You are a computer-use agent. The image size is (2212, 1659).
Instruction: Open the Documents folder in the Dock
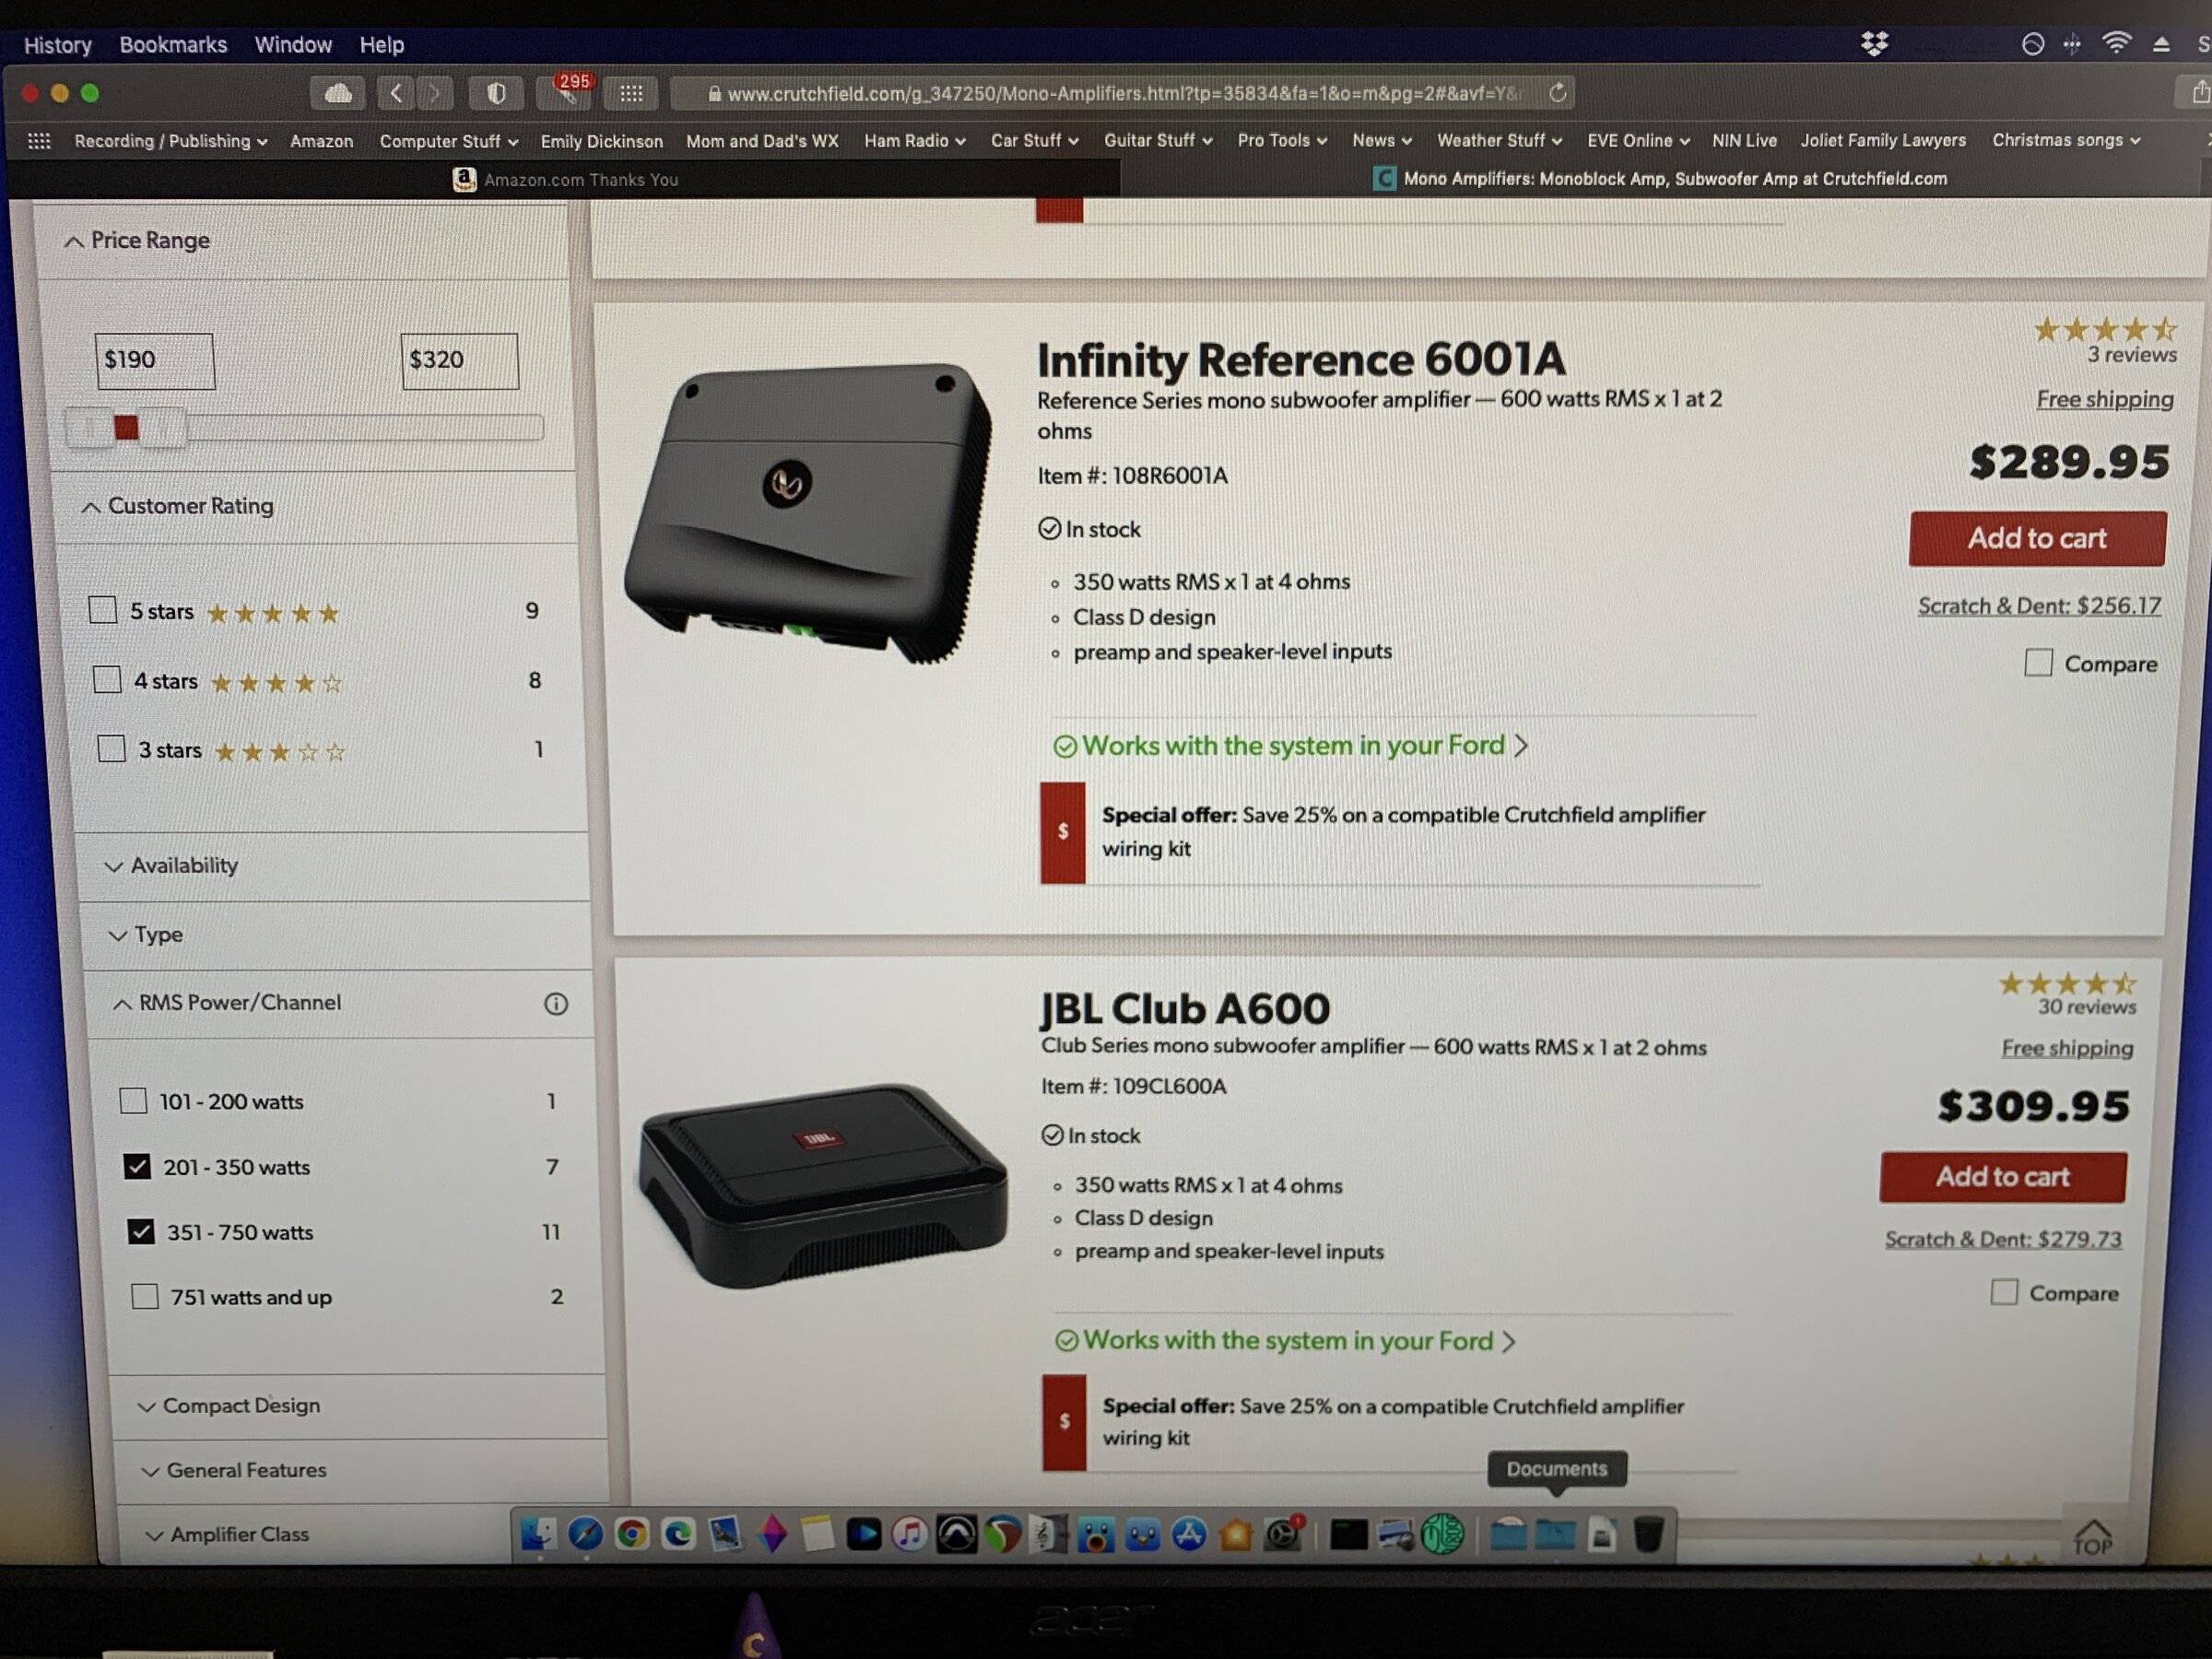[1555, 1533]
